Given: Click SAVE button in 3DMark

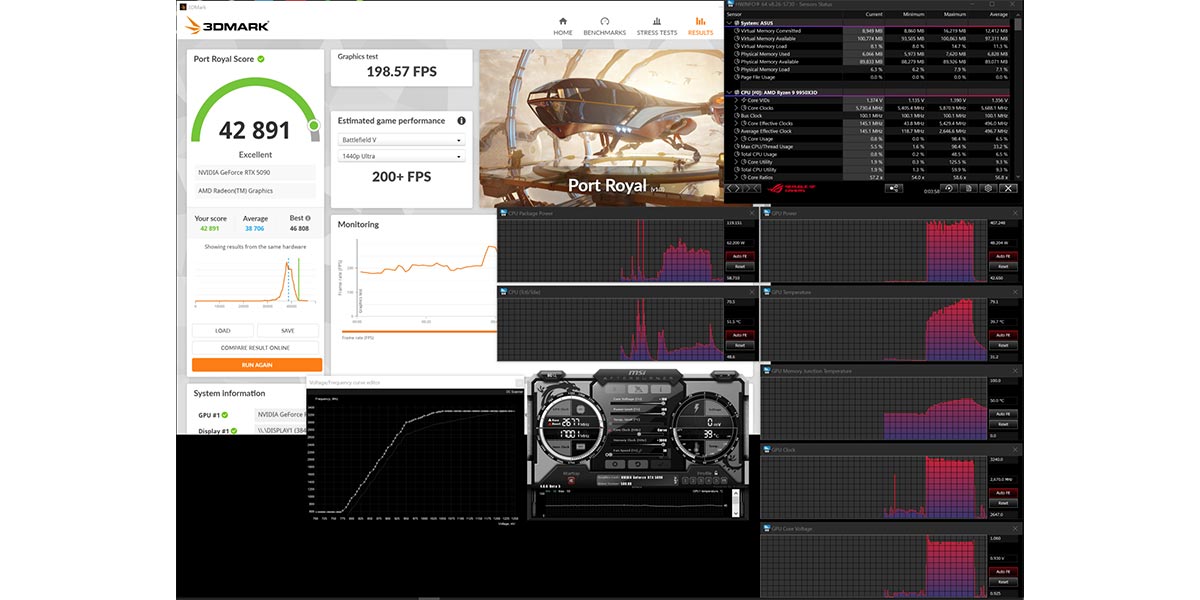Looking at the screenshot, I should click(288, 331).
